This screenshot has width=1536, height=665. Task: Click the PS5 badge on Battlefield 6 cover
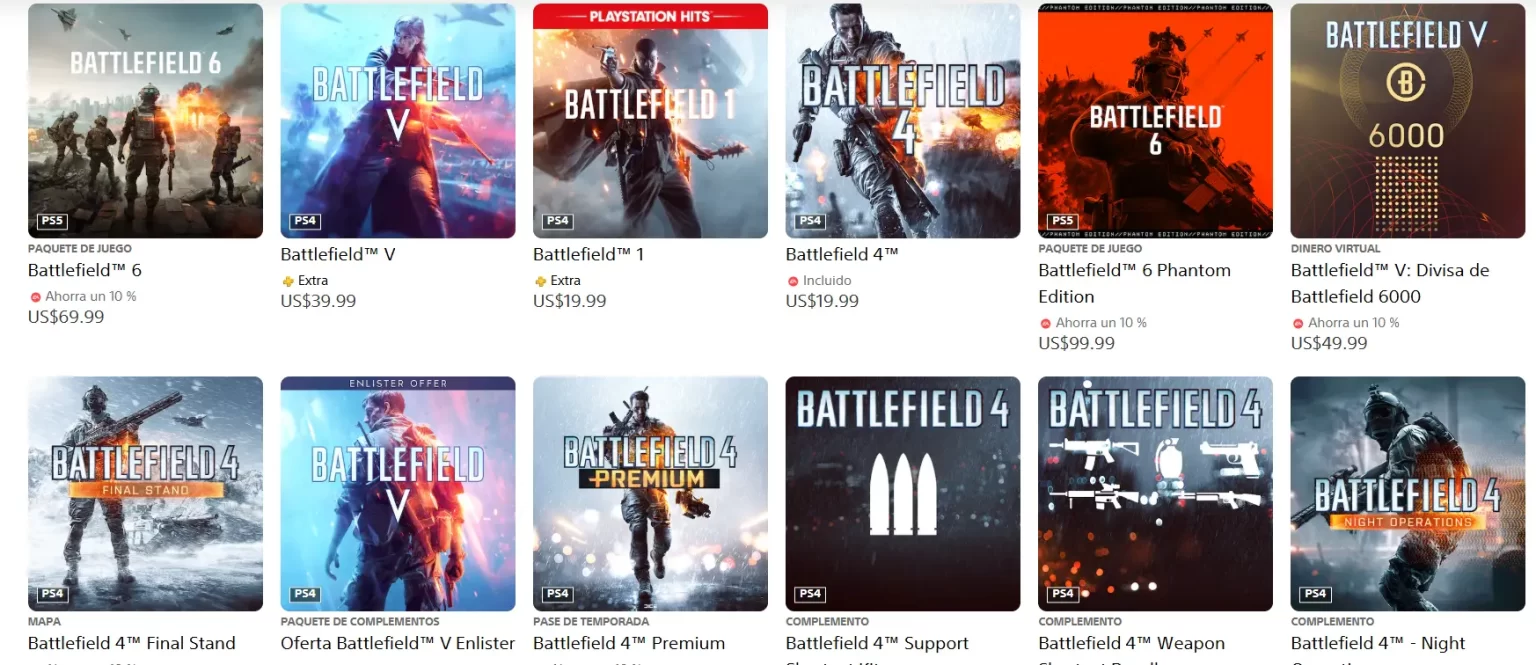click(x=53, y=221)
